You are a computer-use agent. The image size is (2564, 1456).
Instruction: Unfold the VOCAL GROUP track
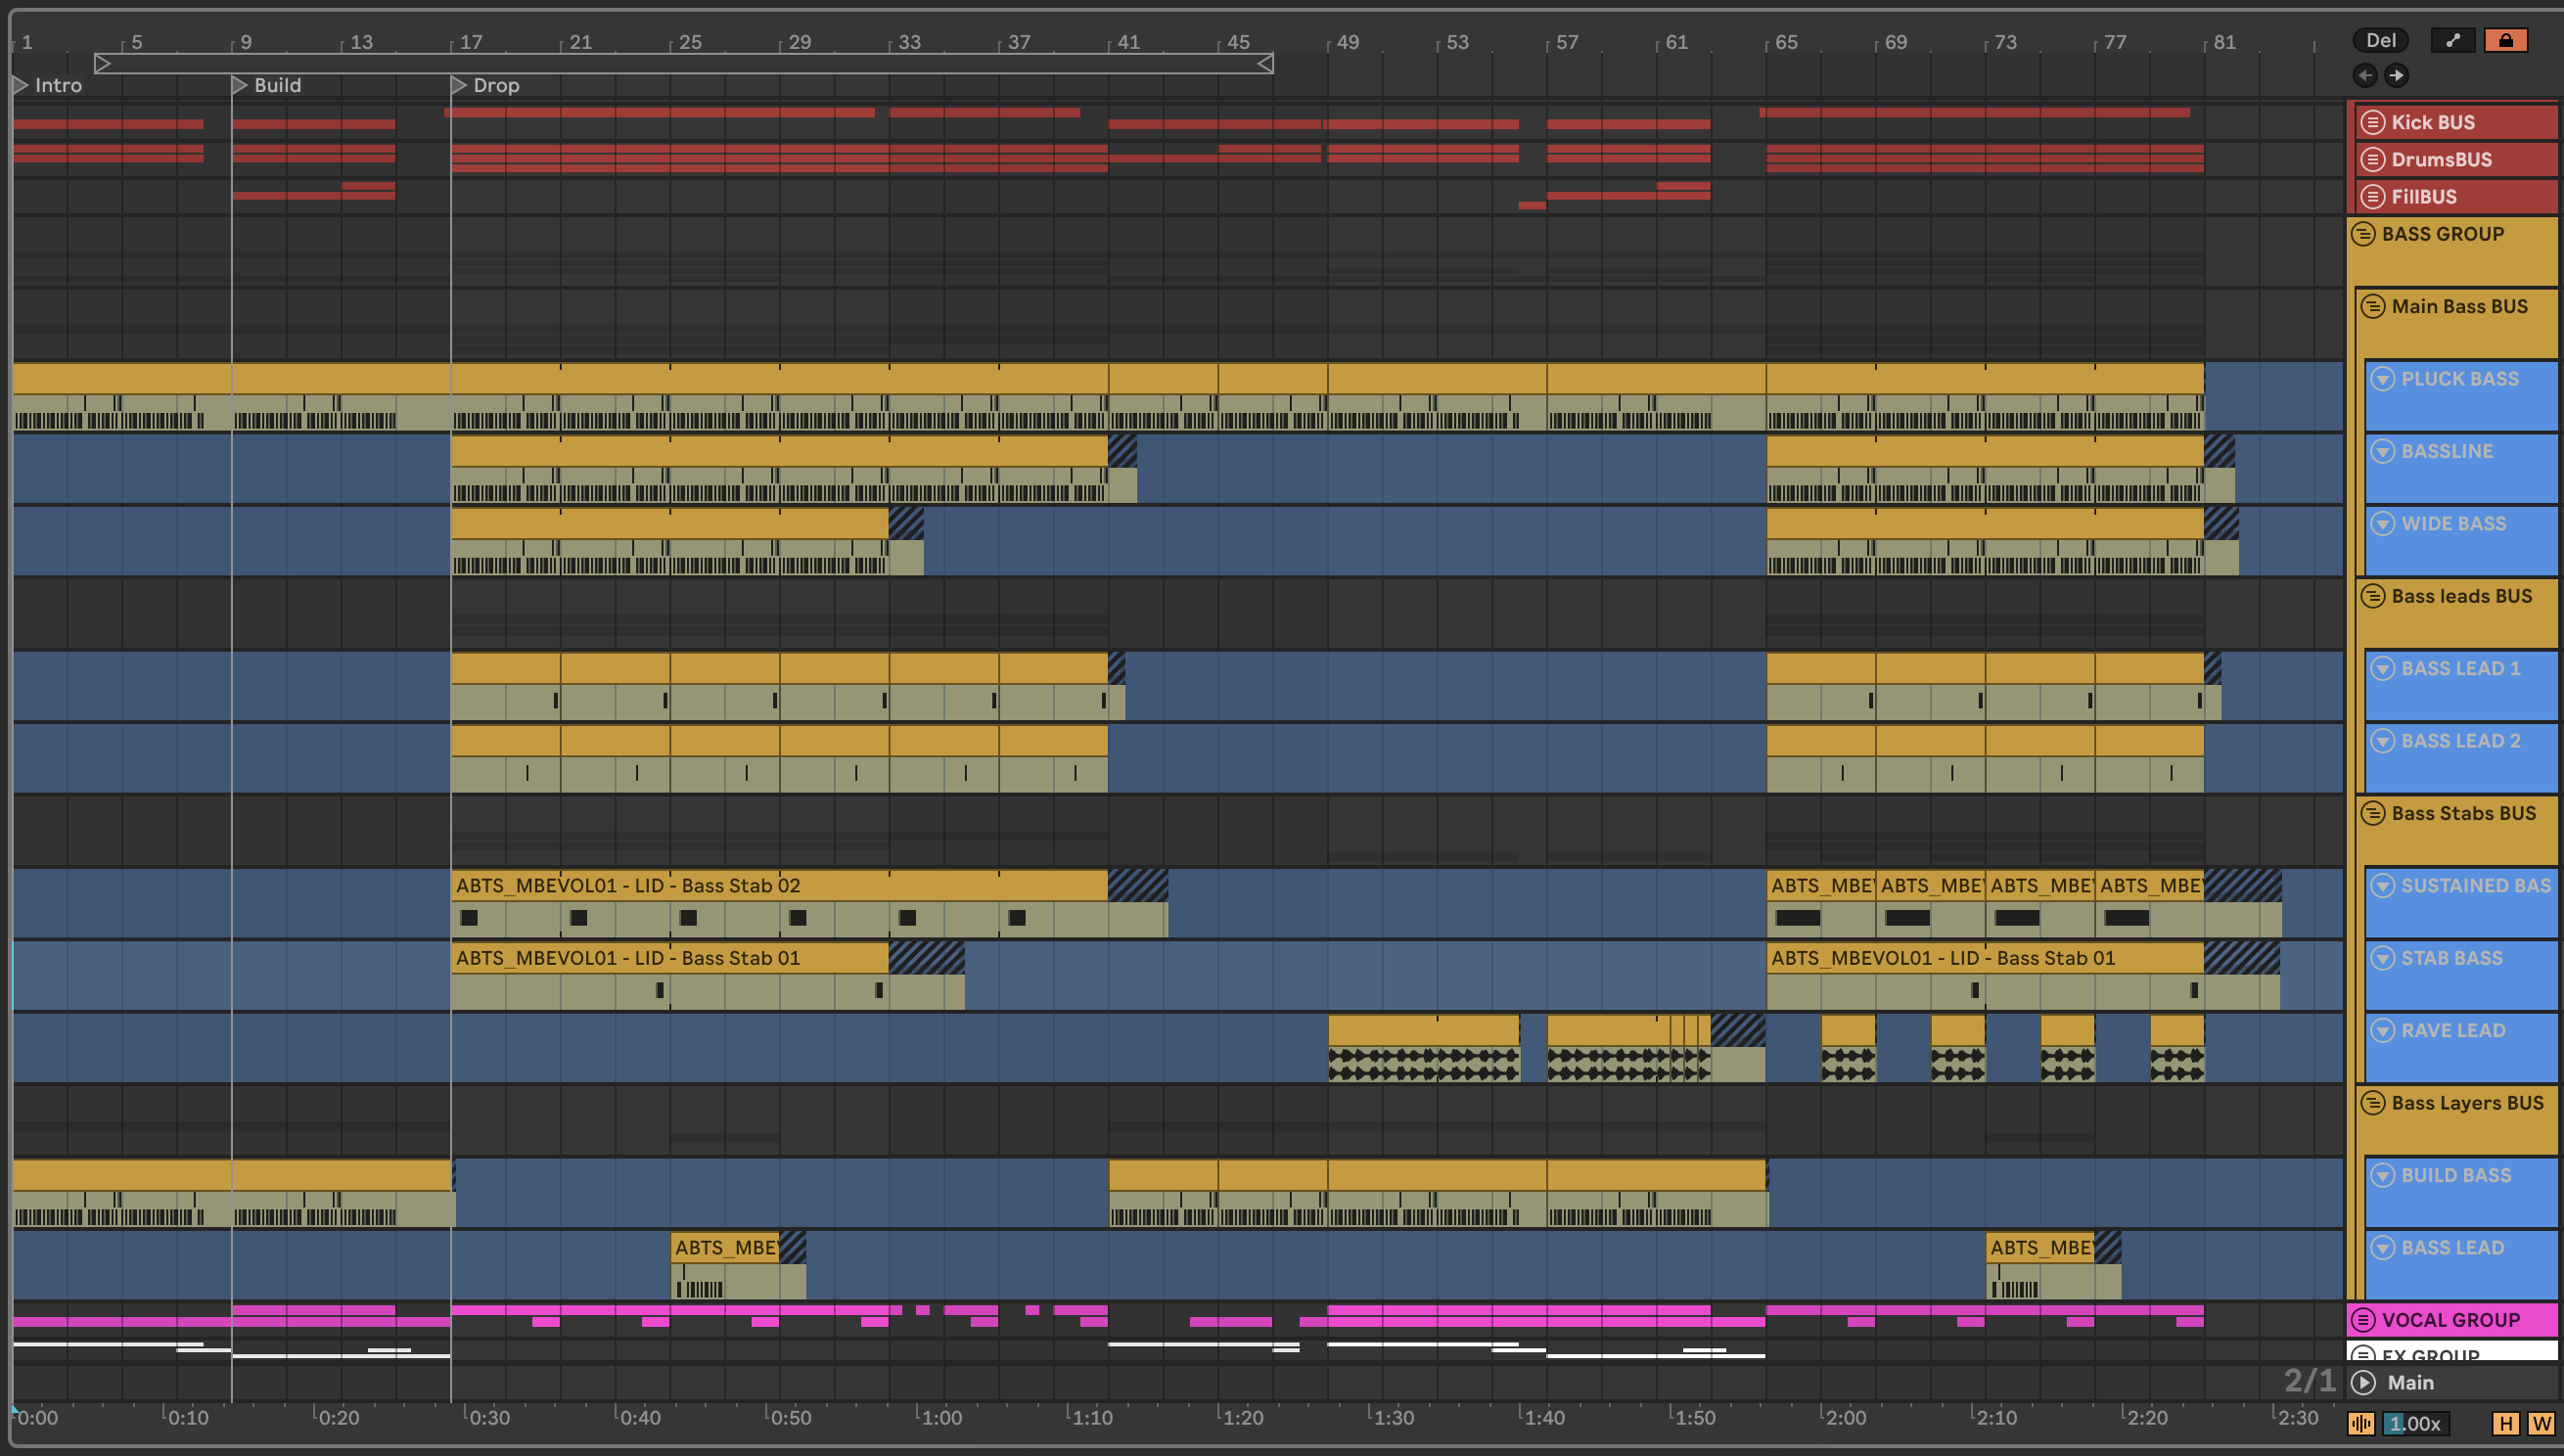point(2363,1320)
